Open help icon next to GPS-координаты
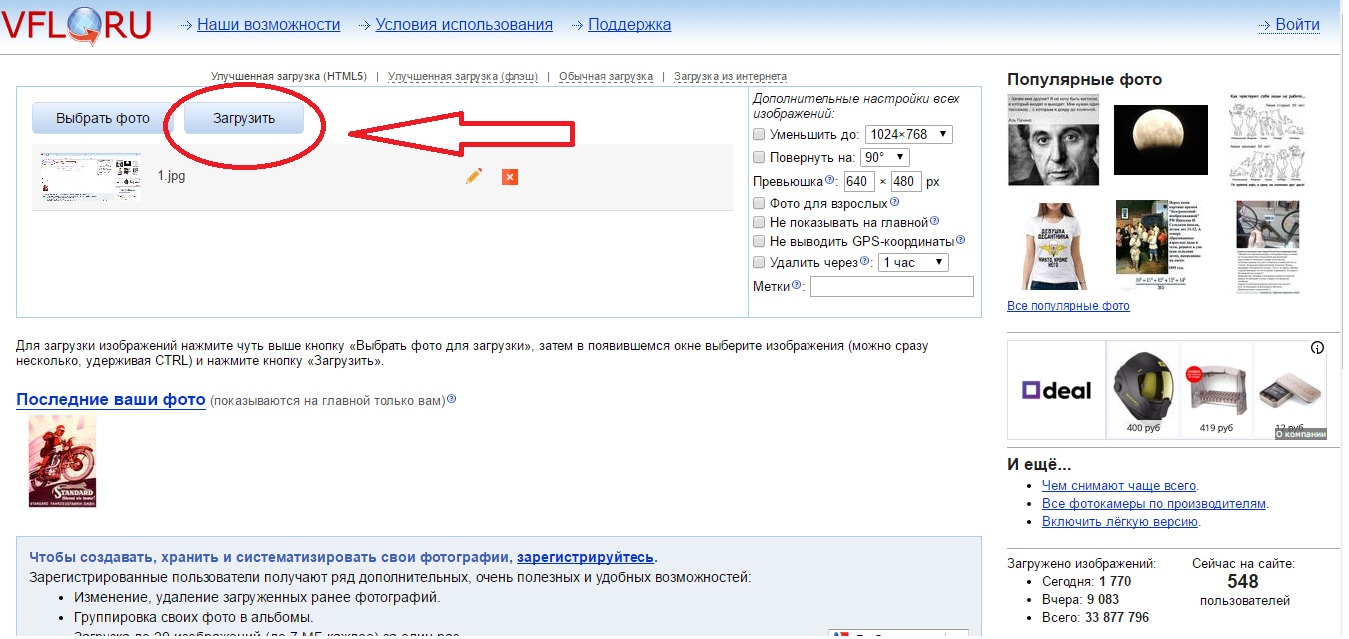The width and height of the screenshot is (1349, 639). click(x=961, y=240)
